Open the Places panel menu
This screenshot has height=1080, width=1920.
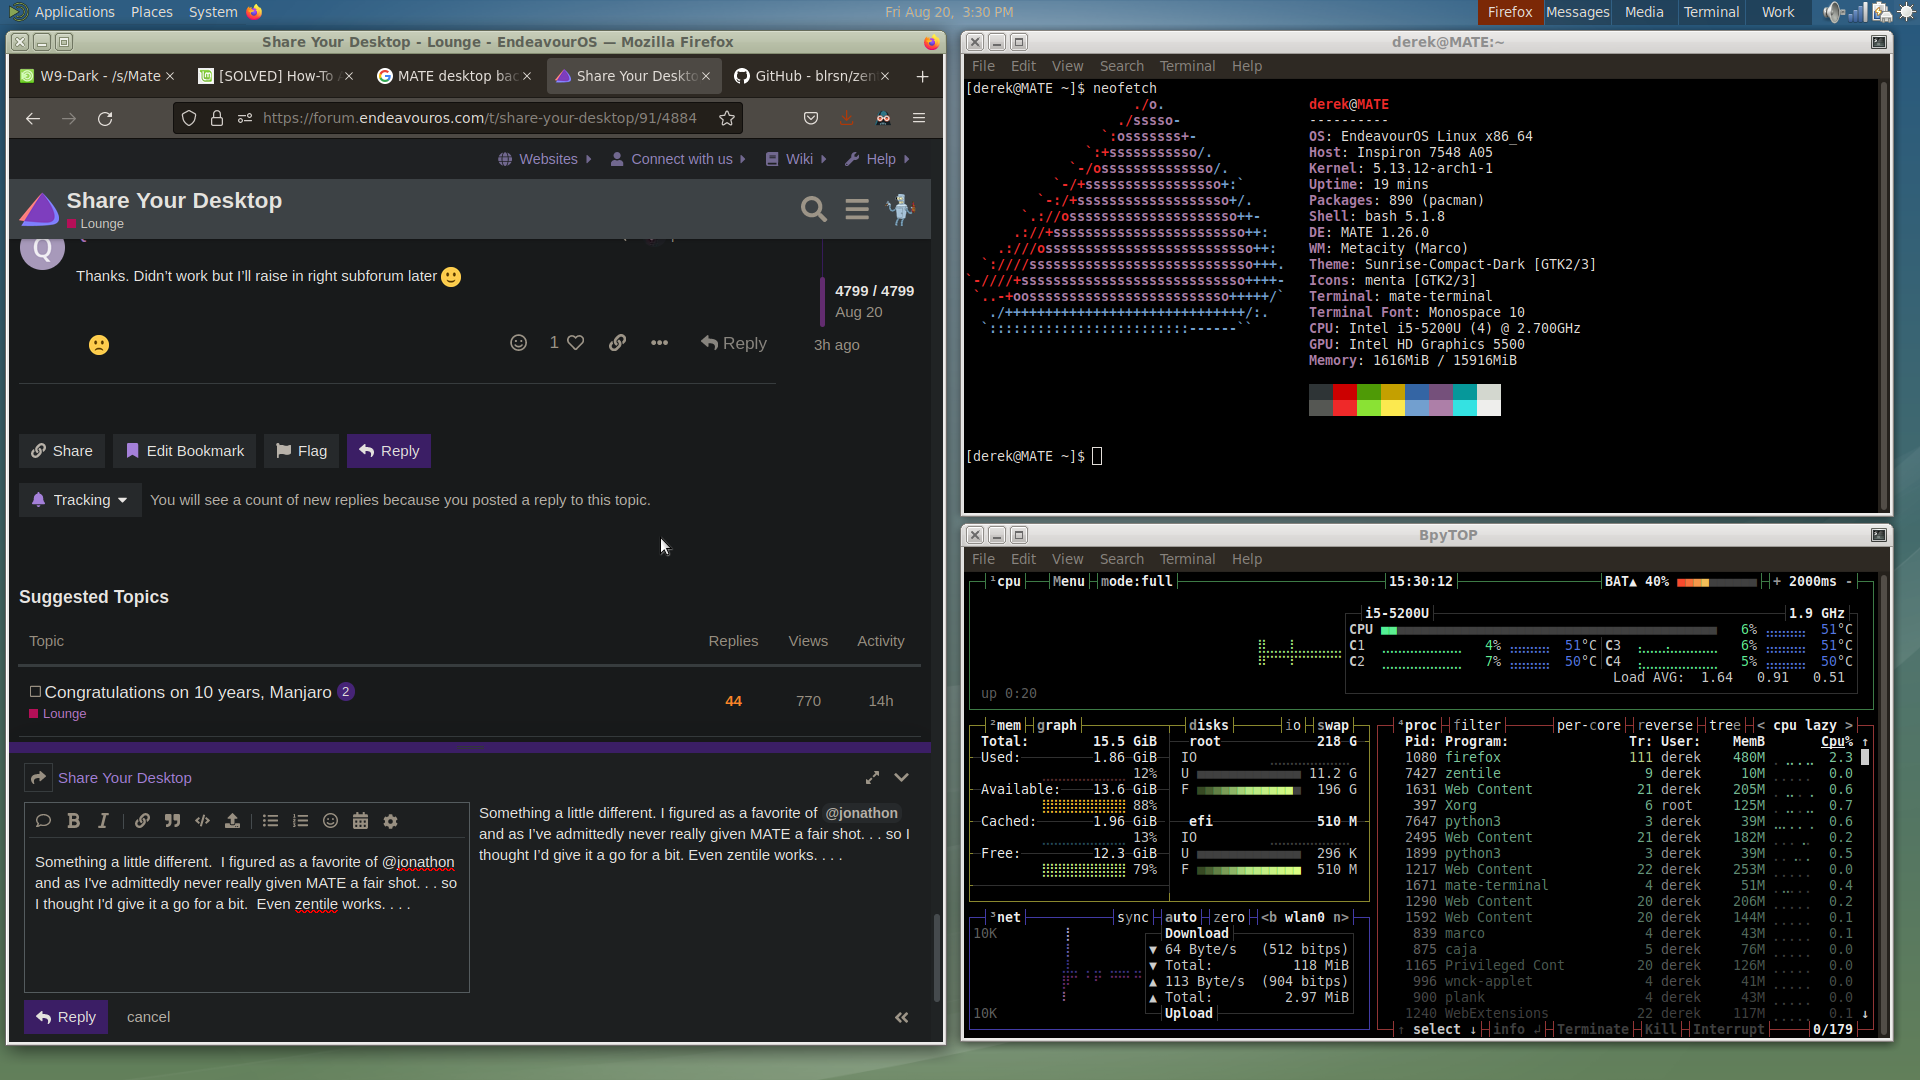click(x=151, y=12)
